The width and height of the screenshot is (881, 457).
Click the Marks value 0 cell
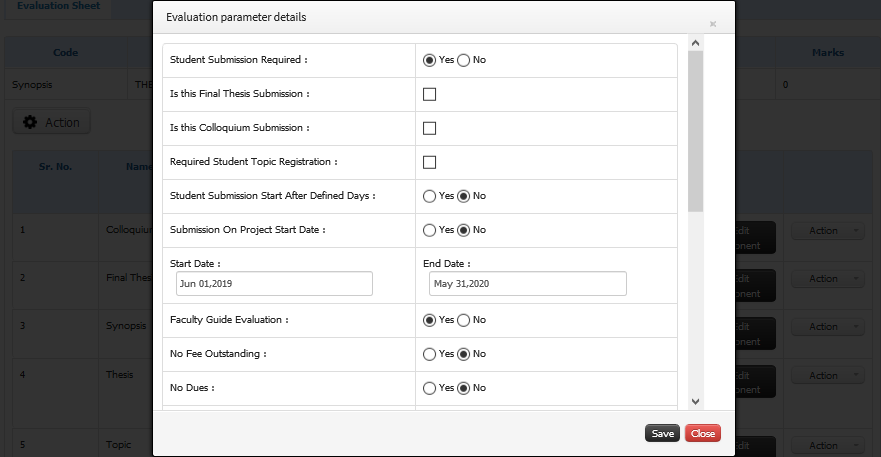(828, 85)
